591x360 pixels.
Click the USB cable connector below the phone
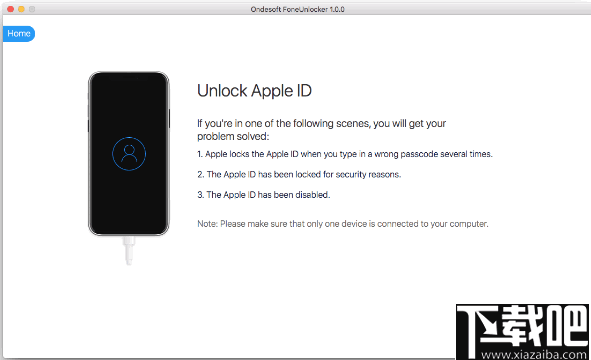tap(129, 250)
